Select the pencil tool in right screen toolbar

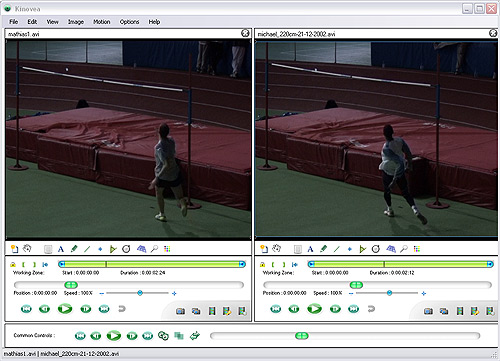pyautogui.click(x=323, y=249)
